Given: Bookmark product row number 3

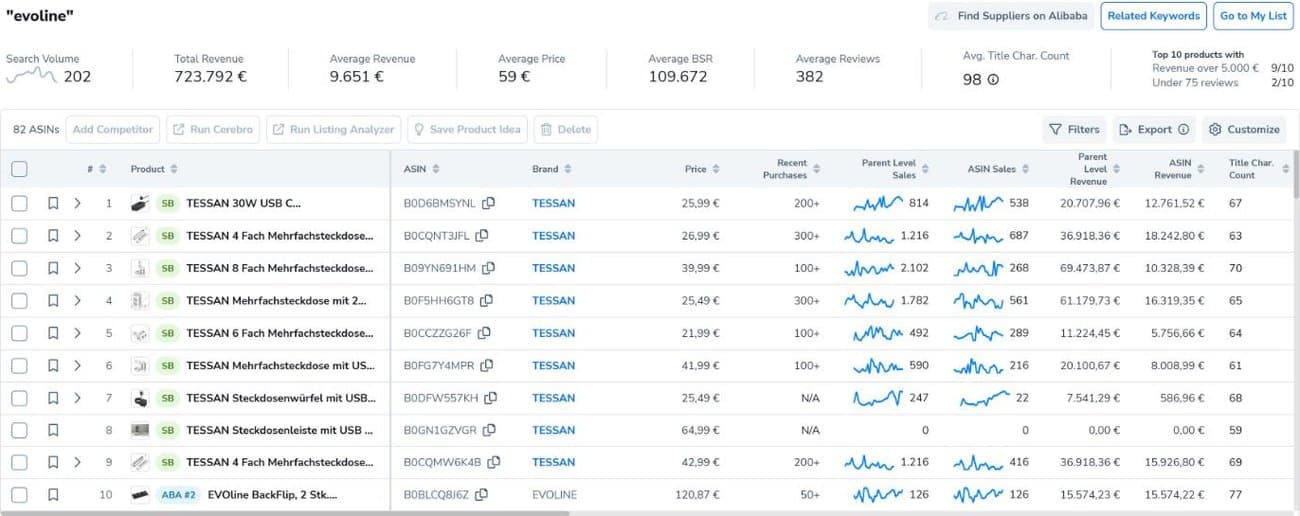Looking at the screenshot, I should (x=53, y=268).
